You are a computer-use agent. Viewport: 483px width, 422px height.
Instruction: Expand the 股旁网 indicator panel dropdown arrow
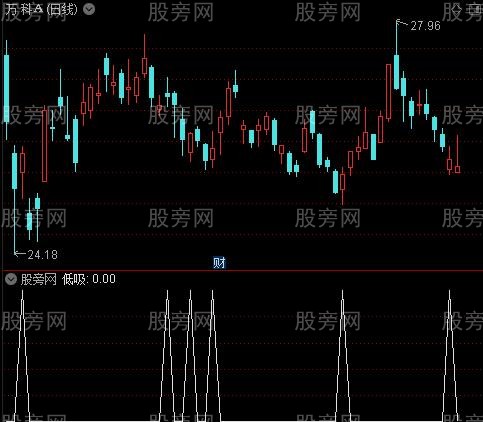11,279
